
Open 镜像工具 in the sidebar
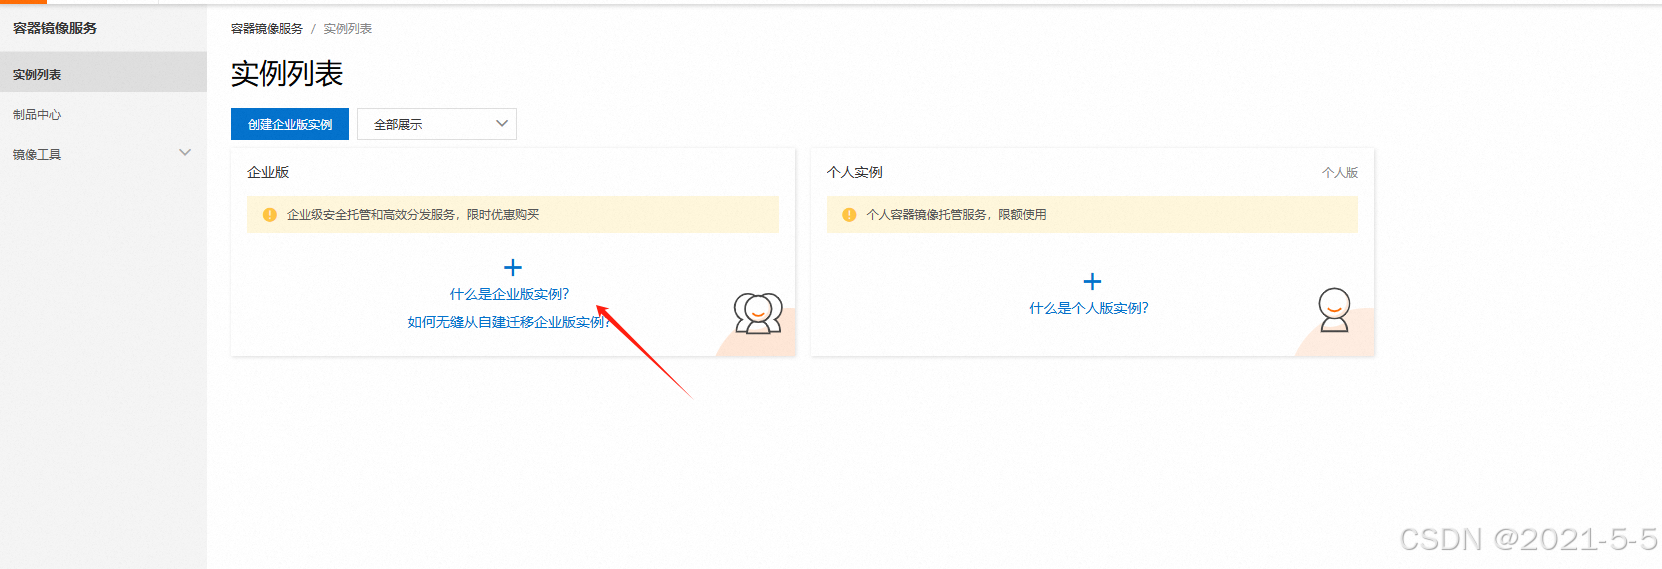37,154
